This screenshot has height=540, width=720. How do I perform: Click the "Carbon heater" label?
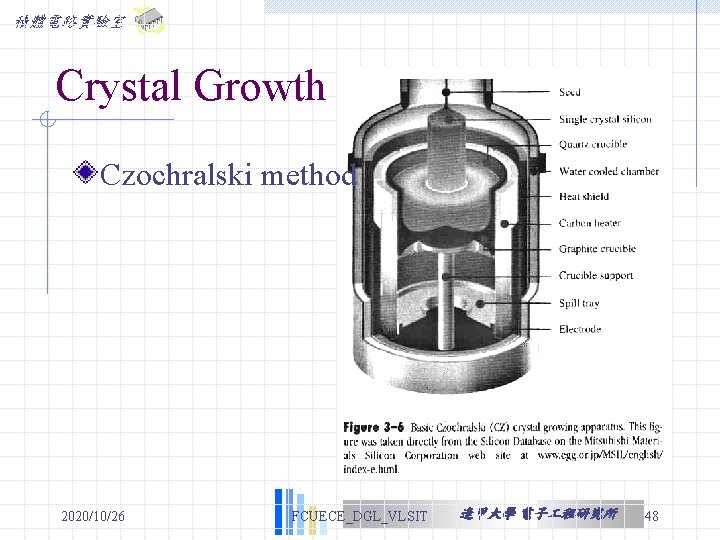click(589, 223)
